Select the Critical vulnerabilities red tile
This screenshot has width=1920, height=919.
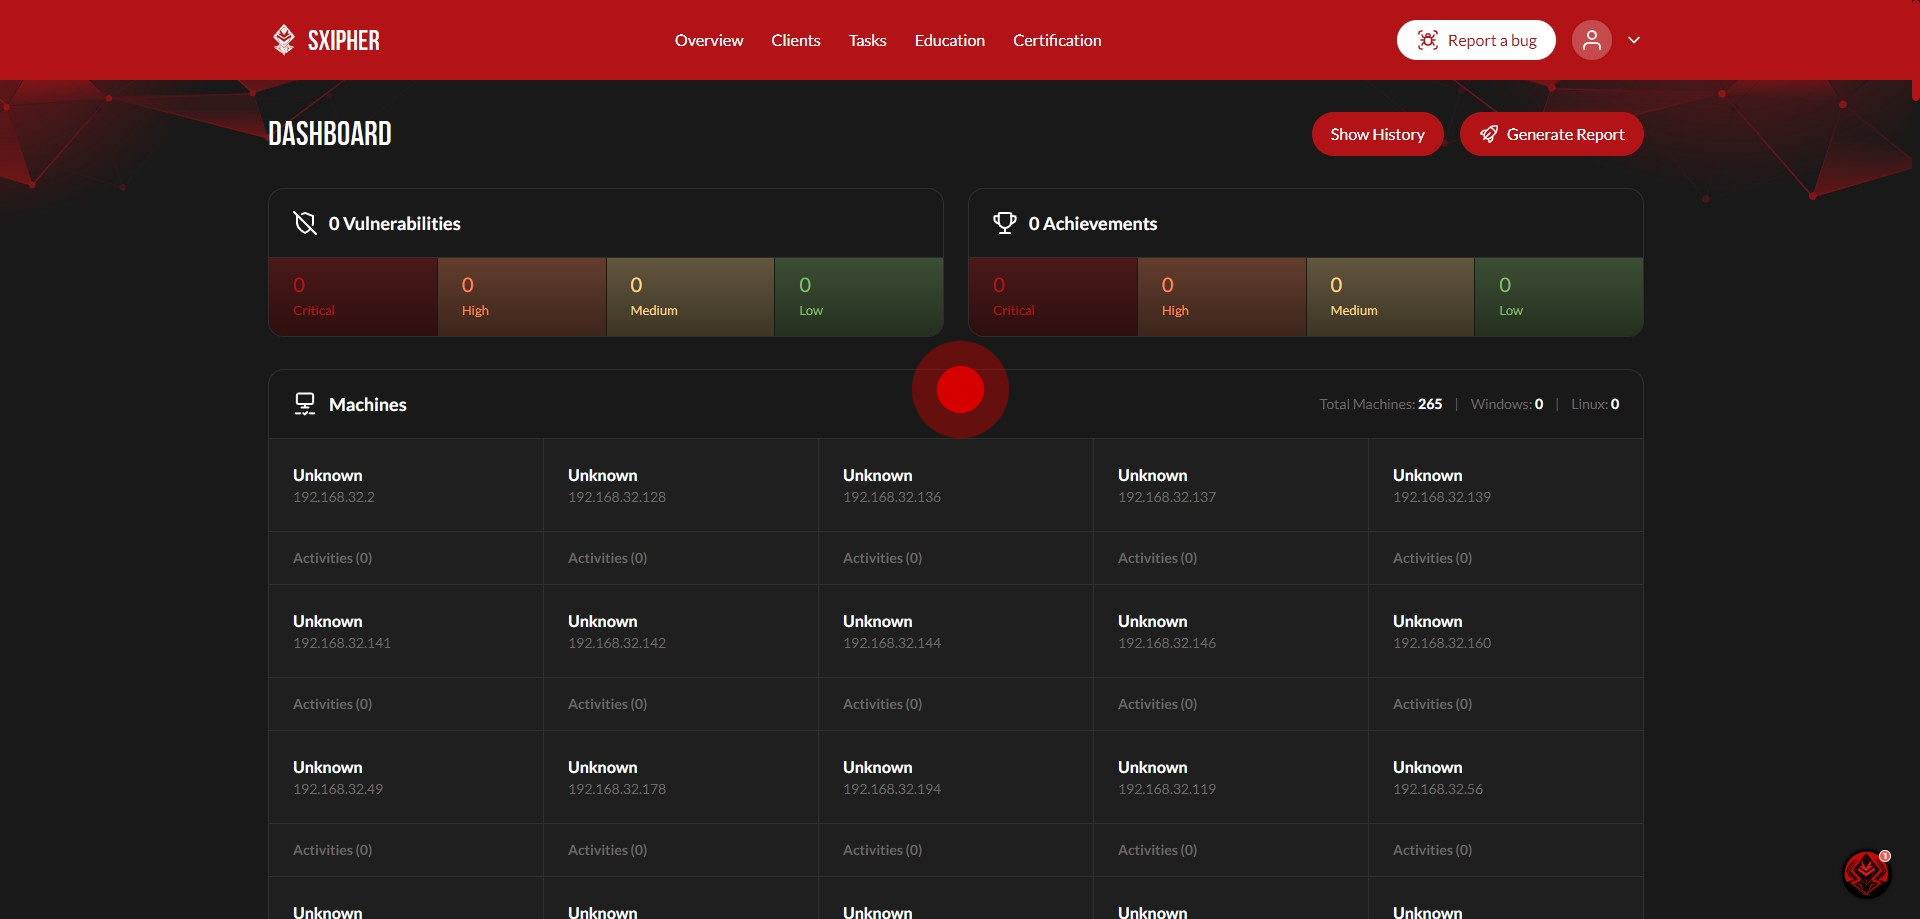point(353,297)
